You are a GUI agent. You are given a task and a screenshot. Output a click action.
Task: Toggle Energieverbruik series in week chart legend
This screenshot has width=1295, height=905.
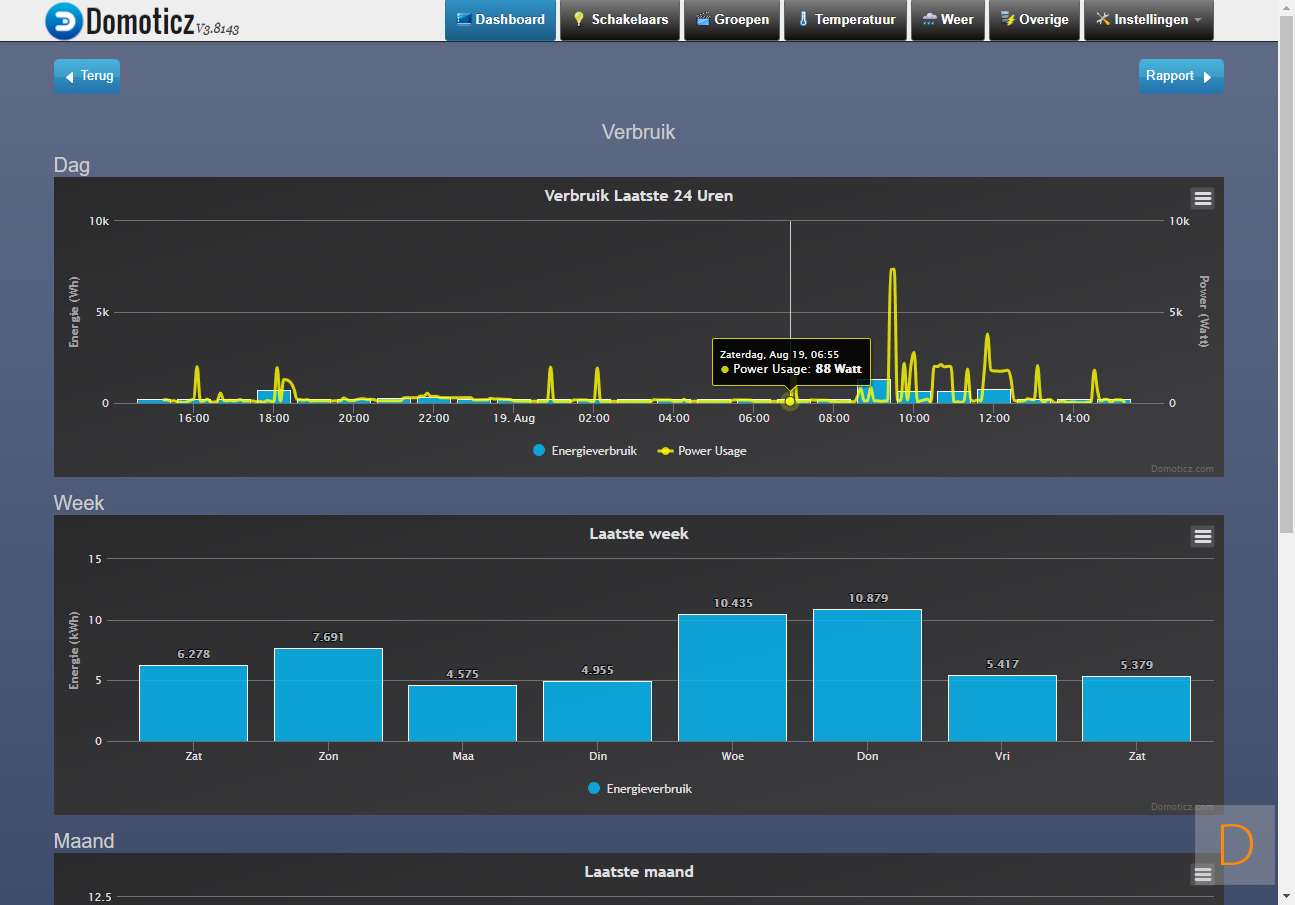pos(640,789)
